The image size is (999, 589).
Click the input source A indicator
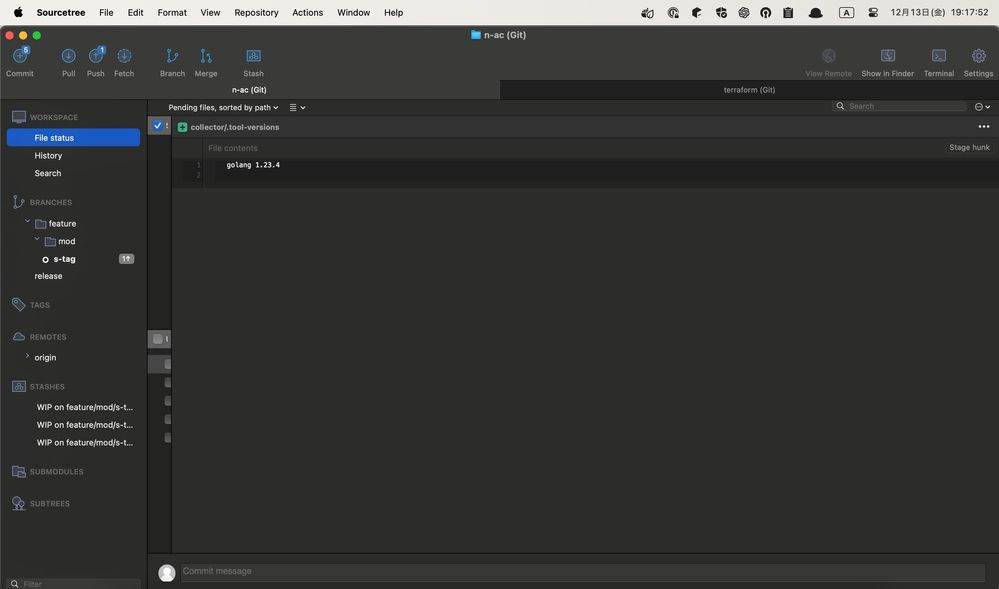click(x=846, y=12)
